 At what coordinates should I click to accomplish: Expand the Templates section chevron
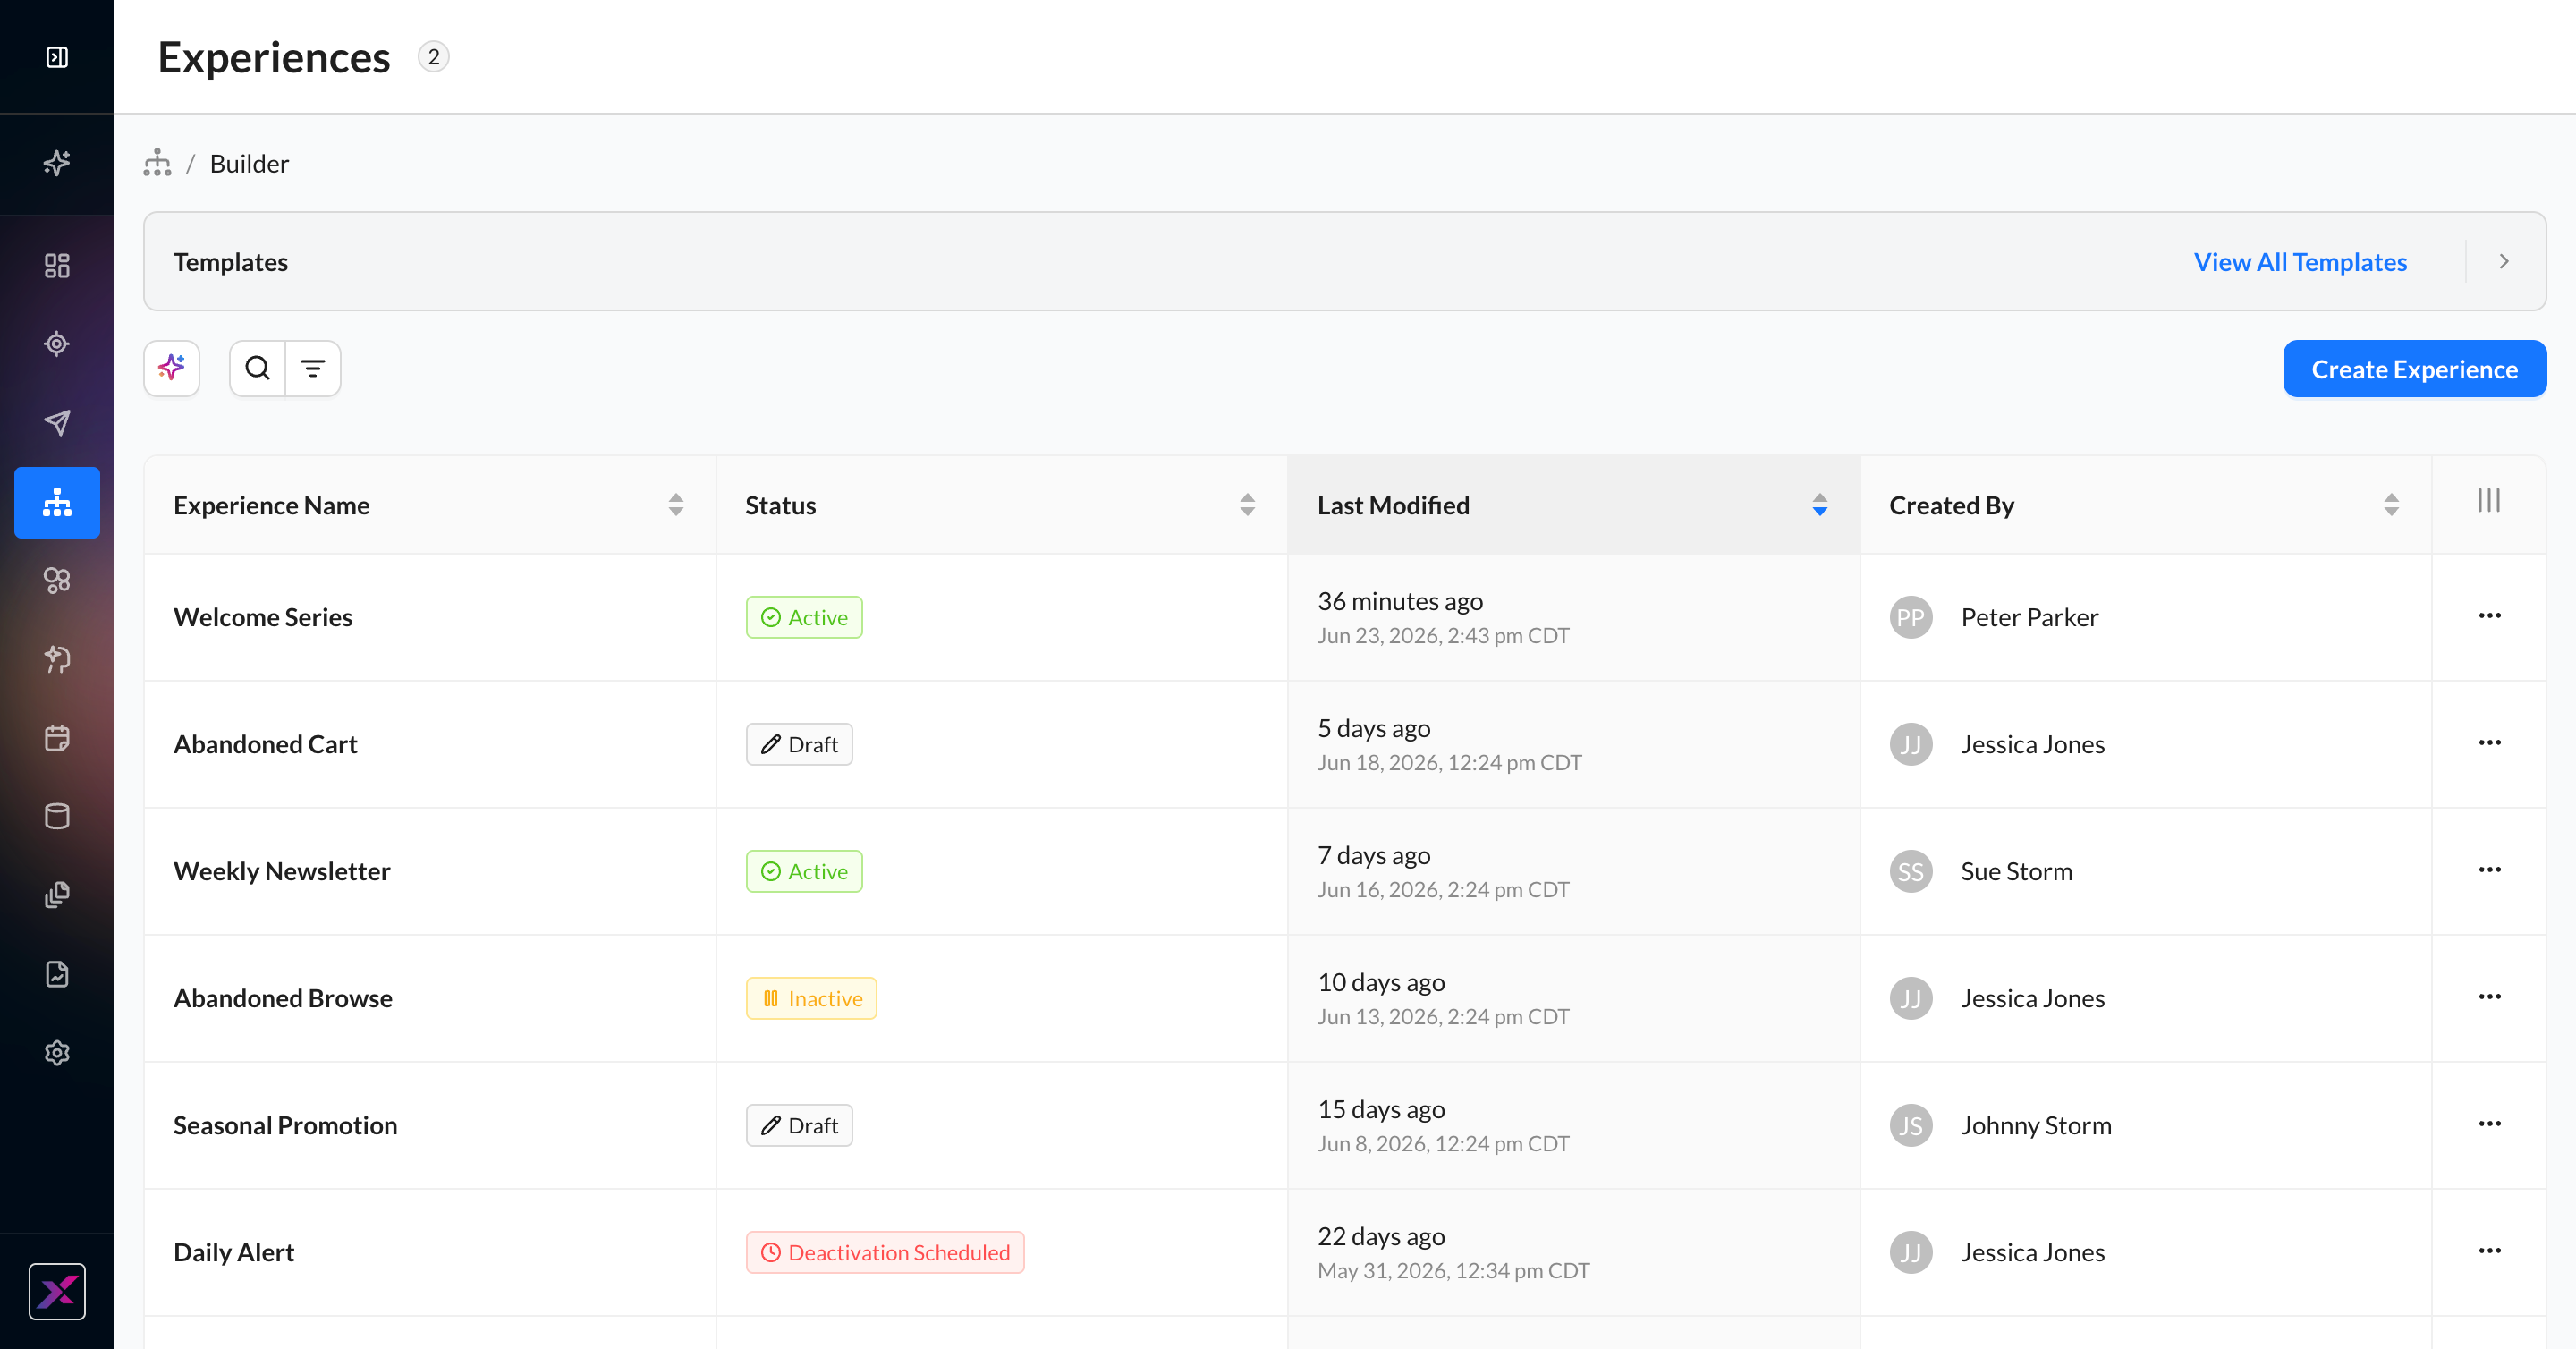click(x=2504, y=262)
